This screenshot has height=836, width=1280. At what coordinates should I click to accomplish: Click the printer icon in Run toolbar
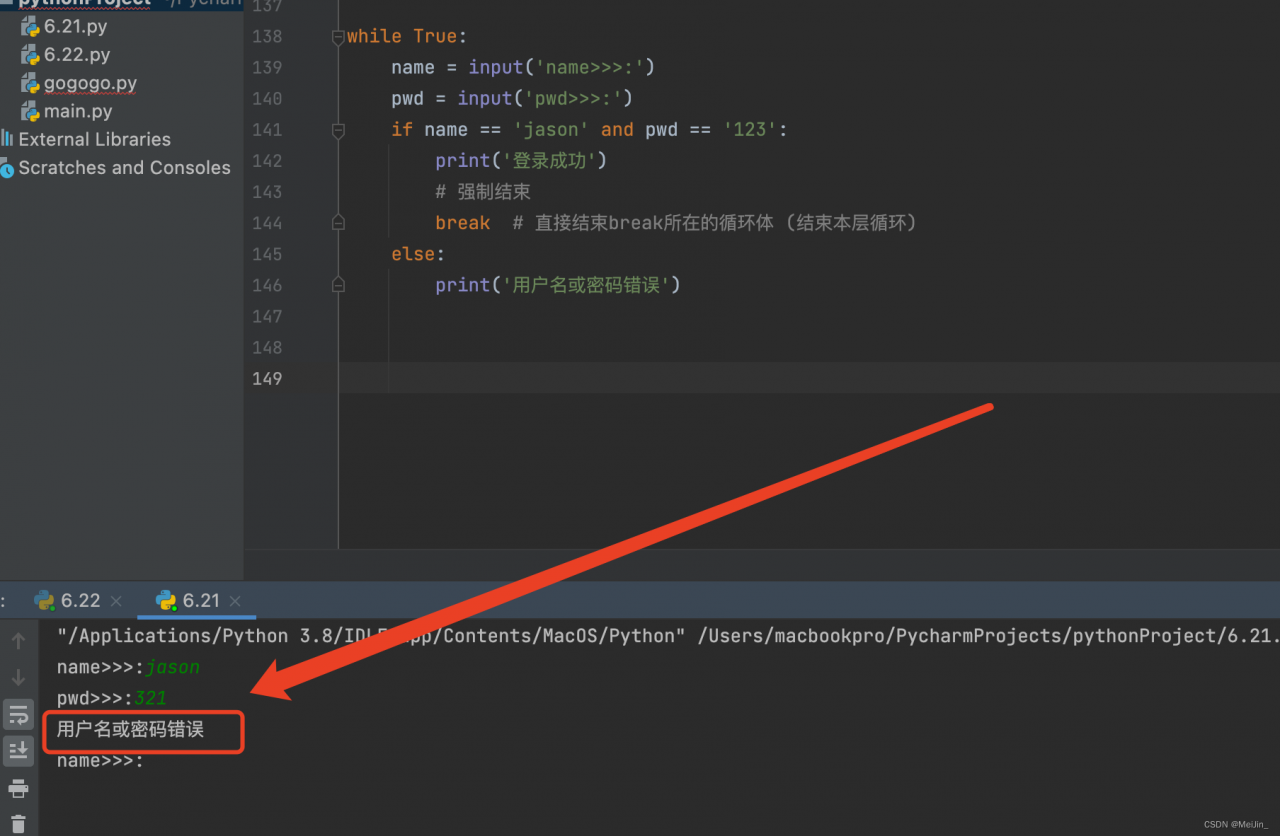(18, 788)
